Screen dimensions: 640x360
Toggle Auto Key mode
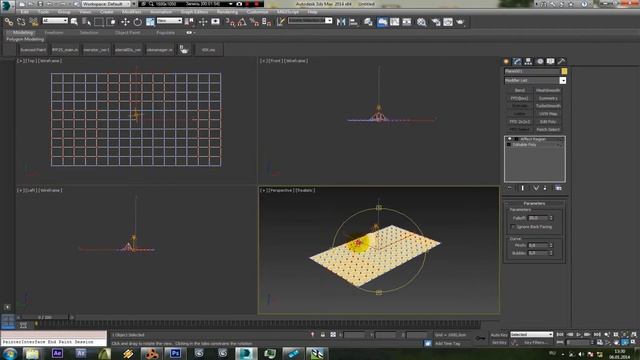(x=499, y=335)
